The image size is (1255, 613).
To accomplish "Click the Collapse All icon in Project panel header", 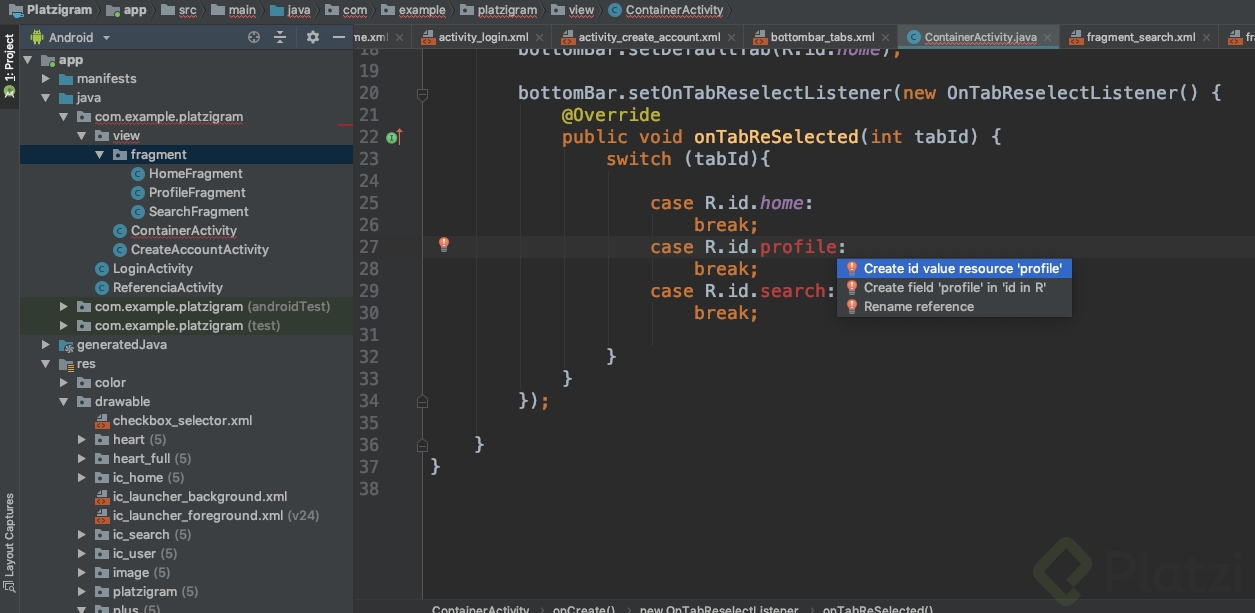I will (280, 37).
